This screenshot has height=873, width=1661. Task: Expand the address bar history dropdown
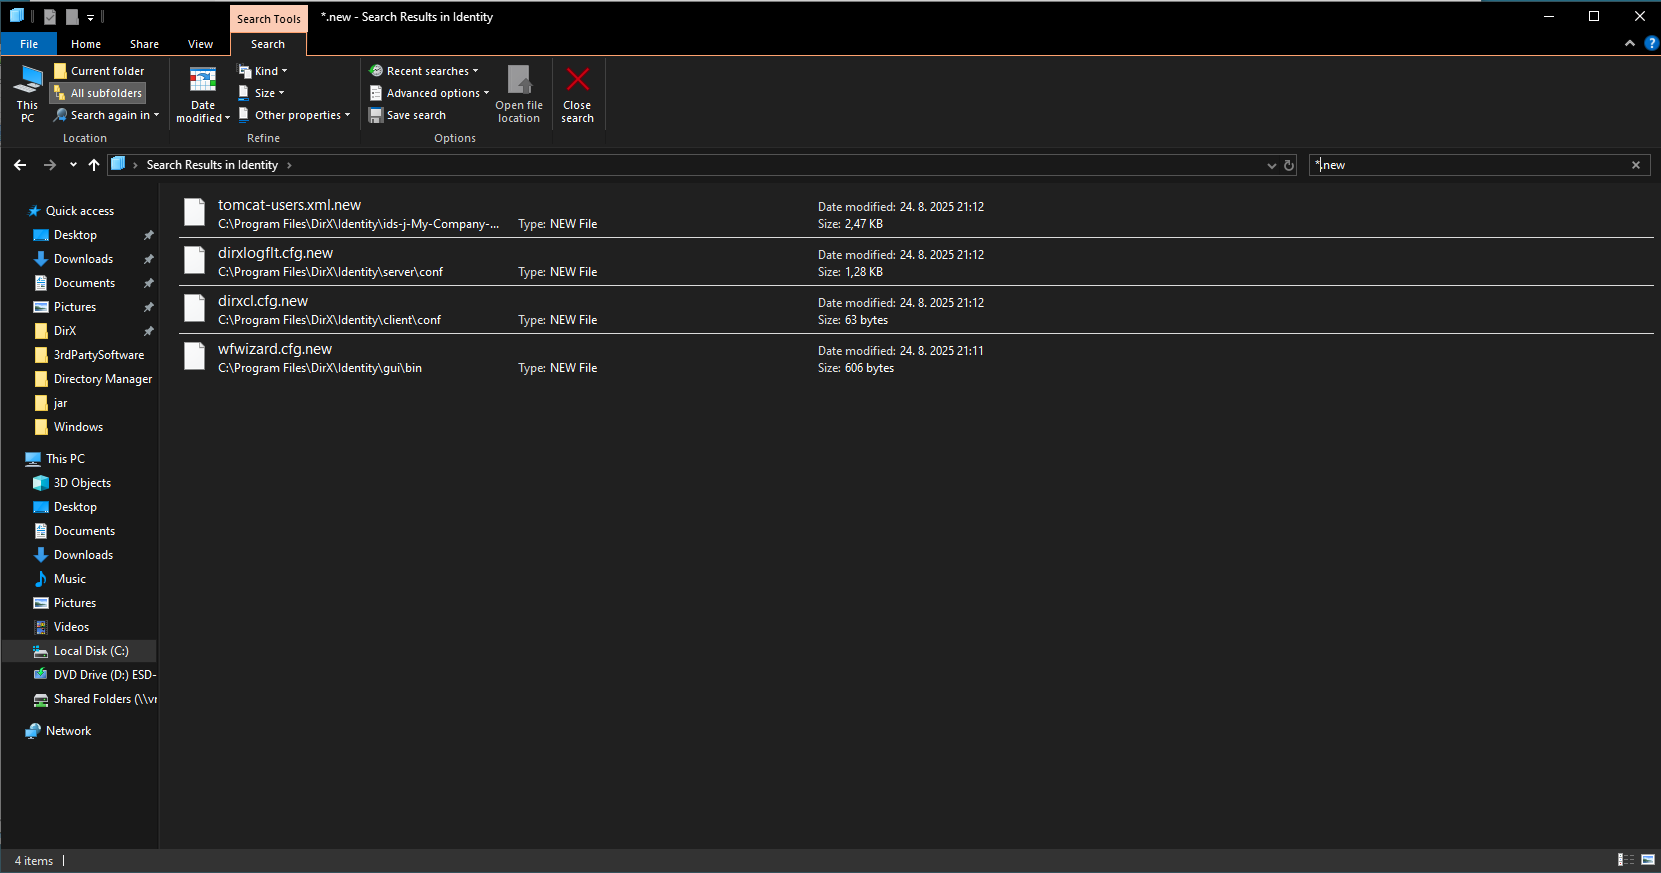point(1271,165)
